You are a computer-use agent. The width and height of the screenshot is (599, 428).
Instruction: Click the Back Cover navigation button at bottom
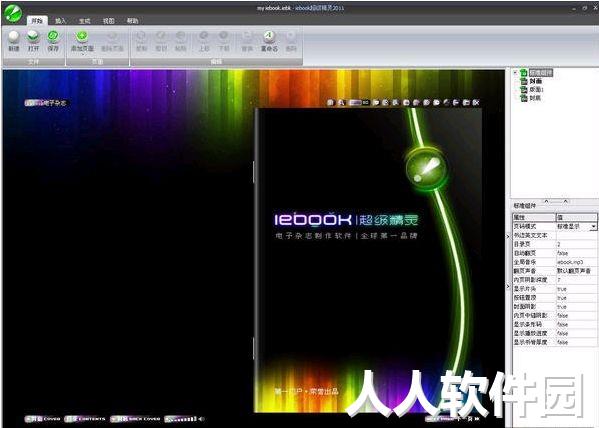(x=135, y=419)
